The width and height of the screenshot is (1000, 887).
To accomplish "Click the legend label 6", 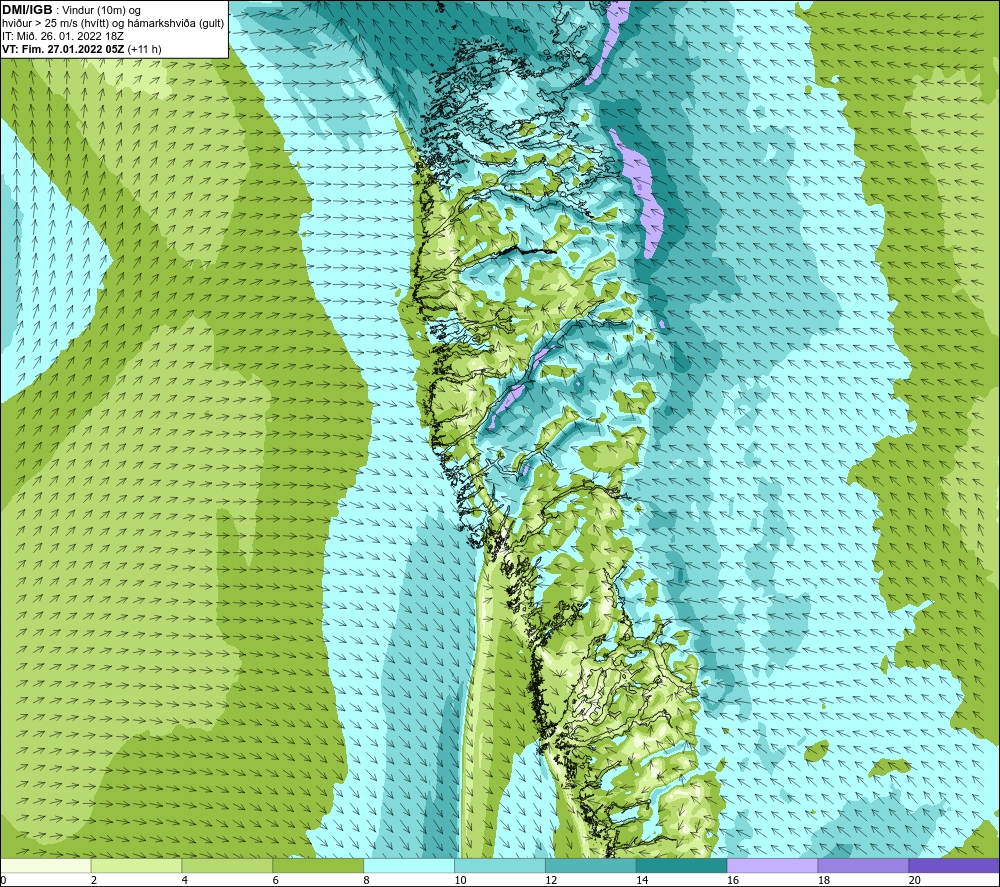I will (276, 880).
